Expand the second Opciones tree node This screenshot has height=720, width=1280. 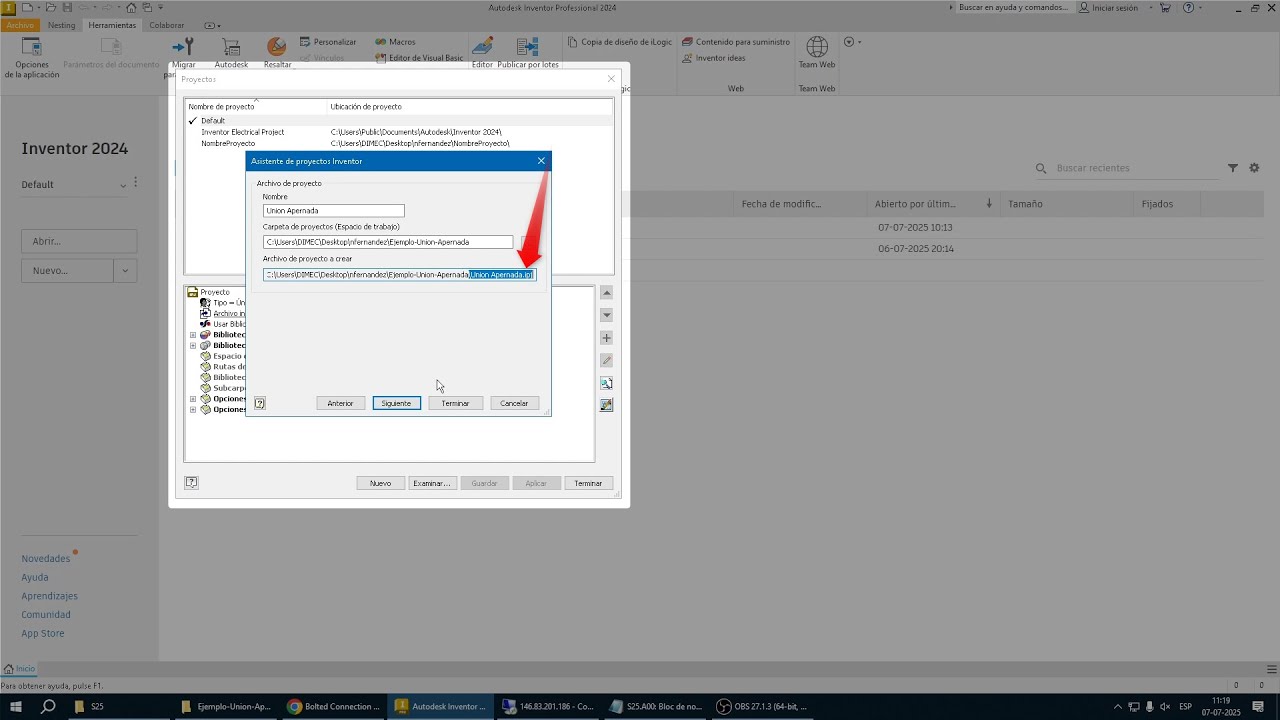point(193,409)
